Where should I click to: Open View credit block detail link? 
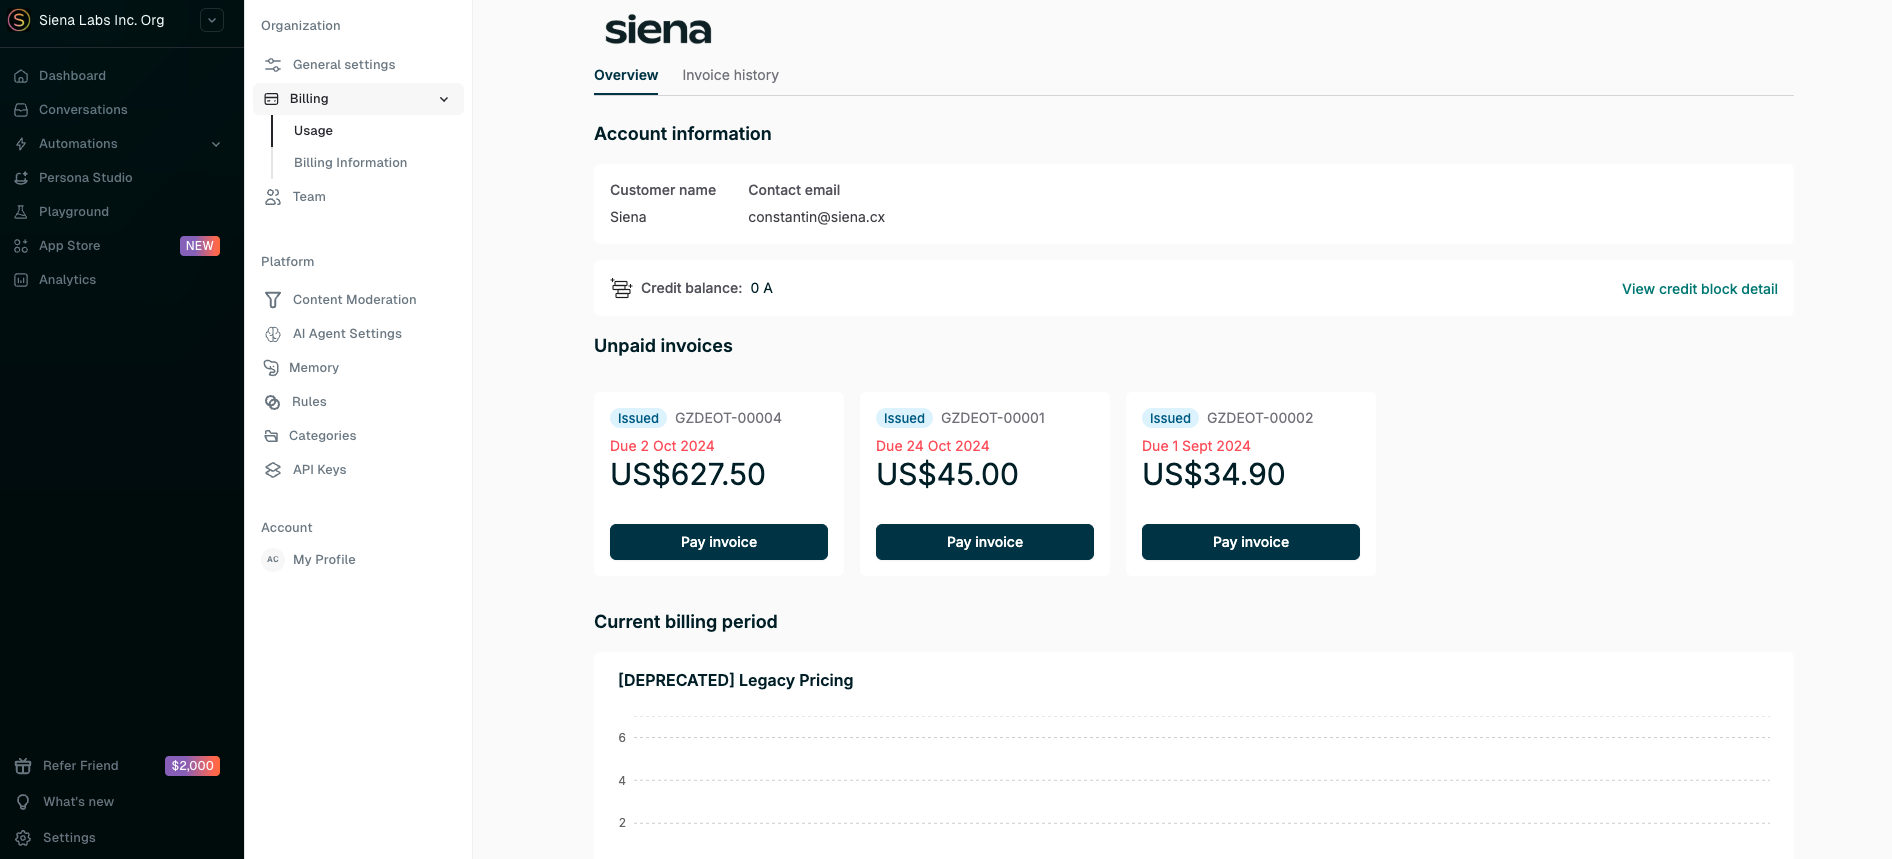point(1700,289)
